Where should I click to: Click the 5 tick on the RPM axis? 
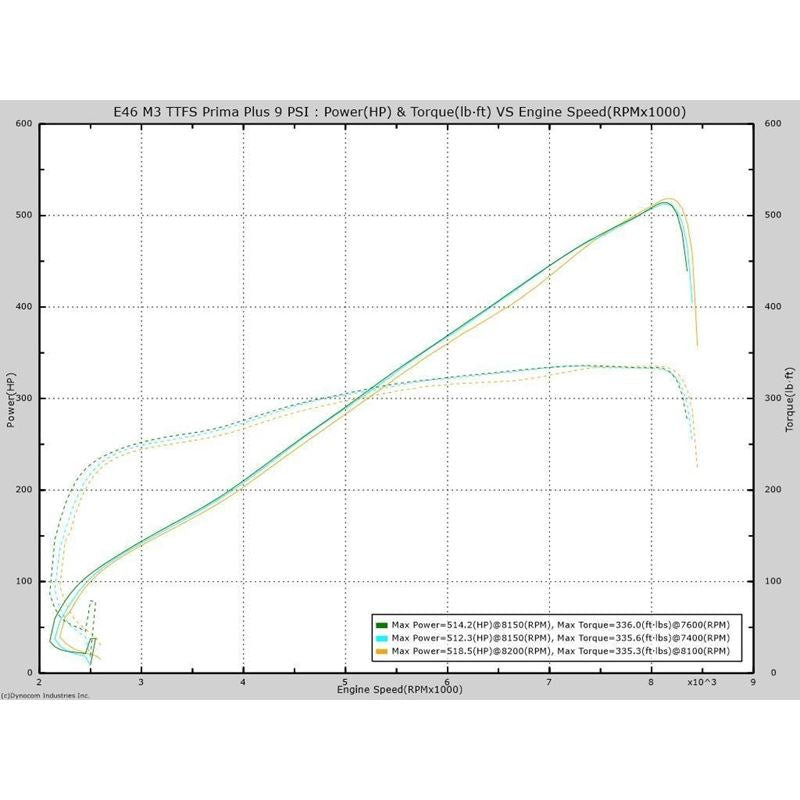345,681
